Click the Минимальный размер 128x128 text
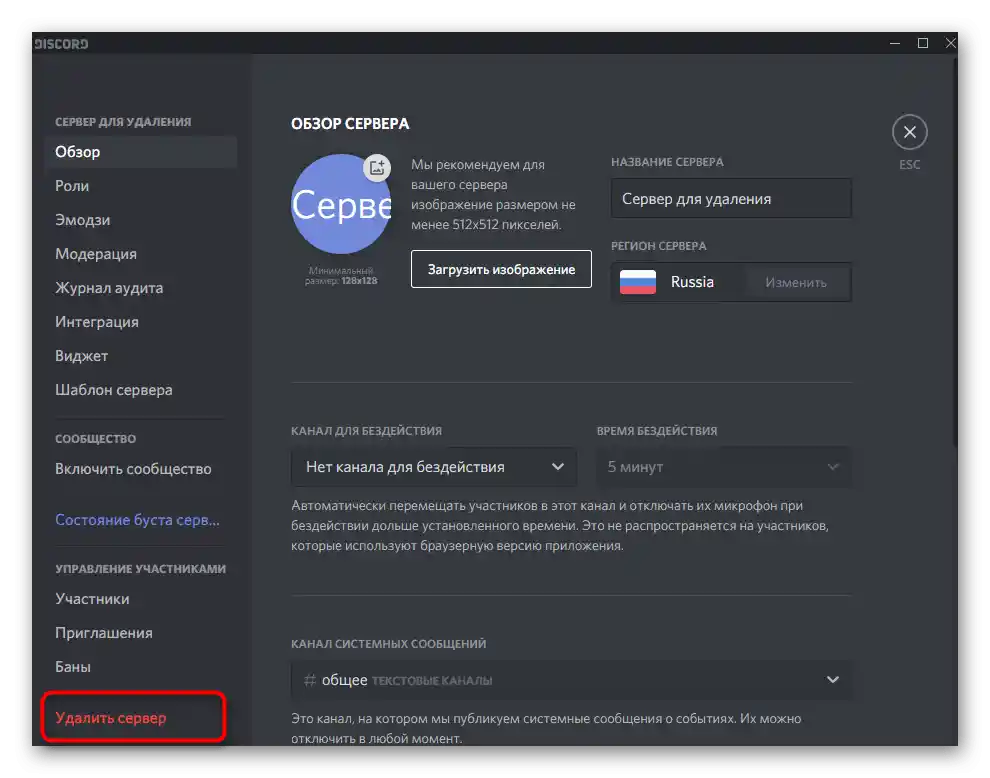990x778 pixels. tap(341, 275)
